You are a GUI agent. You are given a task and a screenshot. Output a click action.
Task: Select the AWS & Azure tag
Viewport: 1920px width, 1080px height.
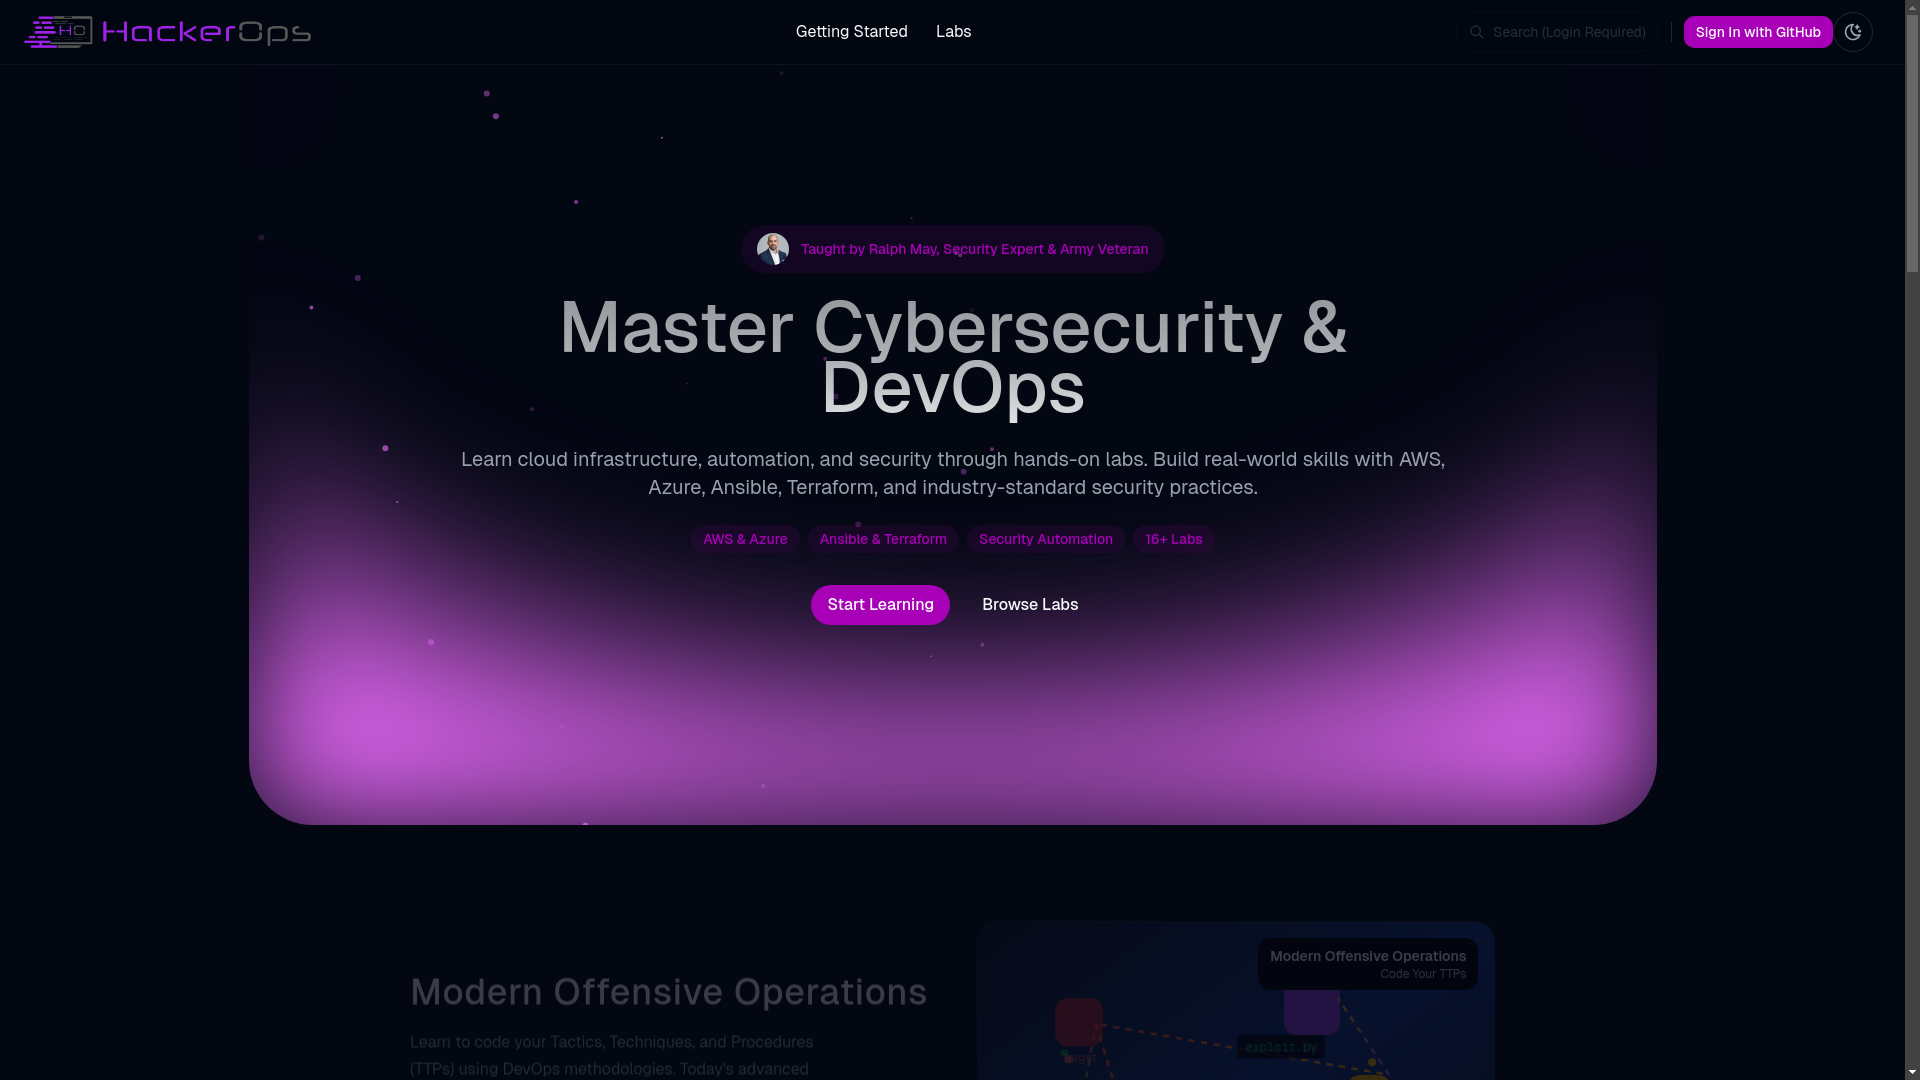click(745, 539)
